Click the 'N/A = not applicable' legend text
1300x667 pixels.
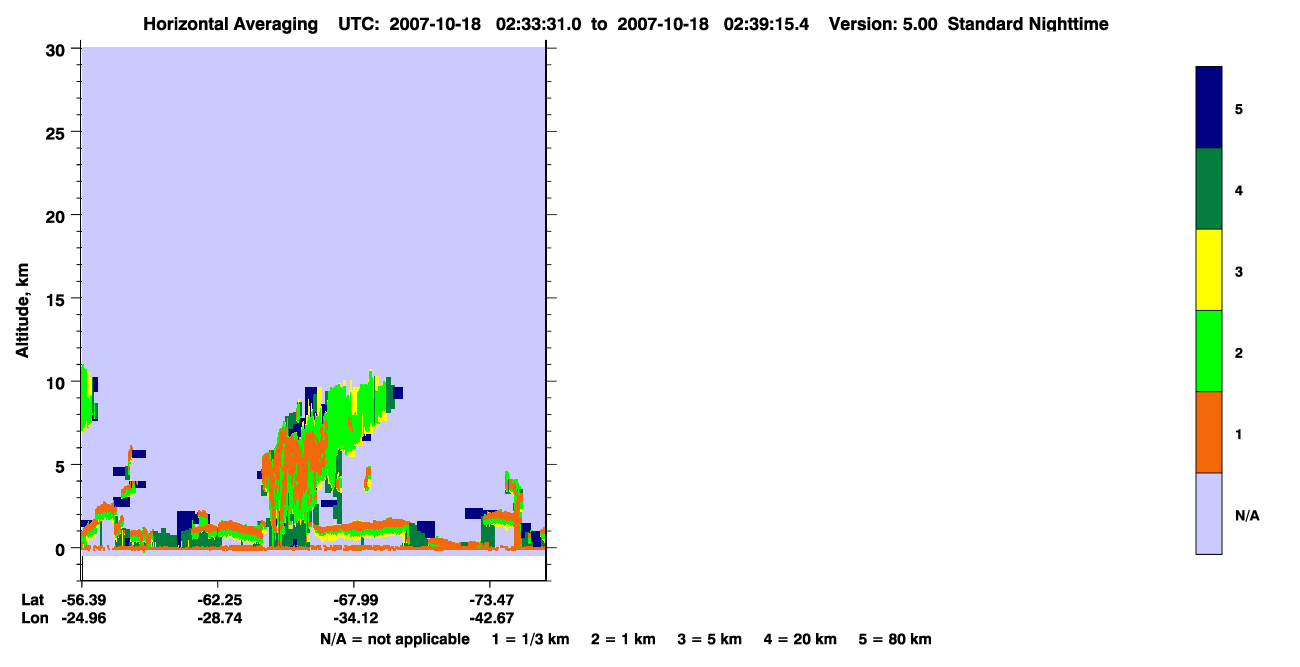pyautogui.click(x=394, y=639)
